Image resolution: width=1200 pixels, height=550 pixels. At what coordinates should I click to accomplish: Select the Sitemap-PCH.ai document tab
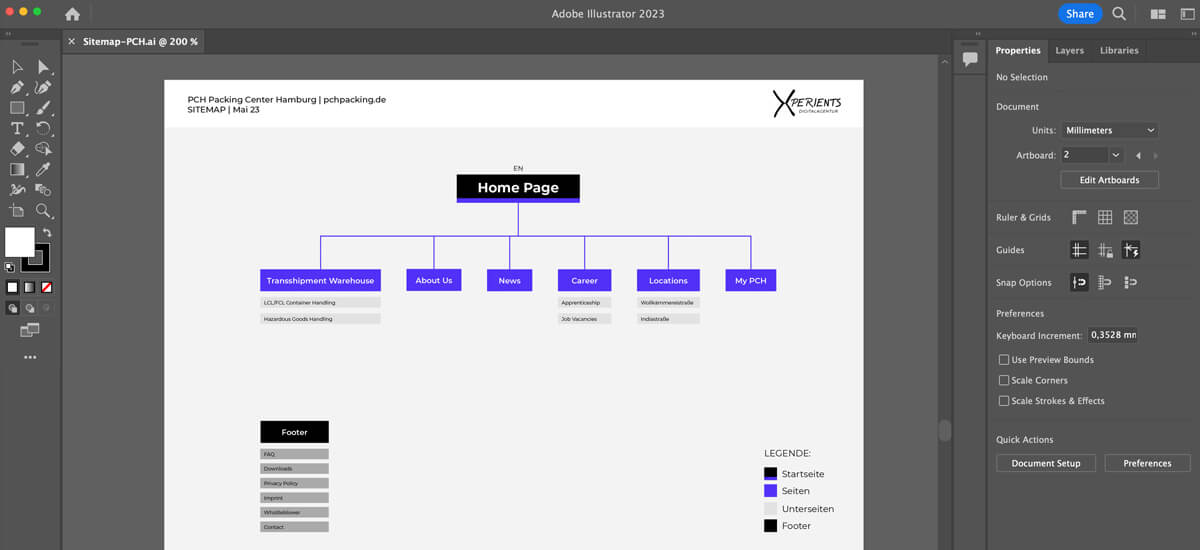click(x=140, y=41)
